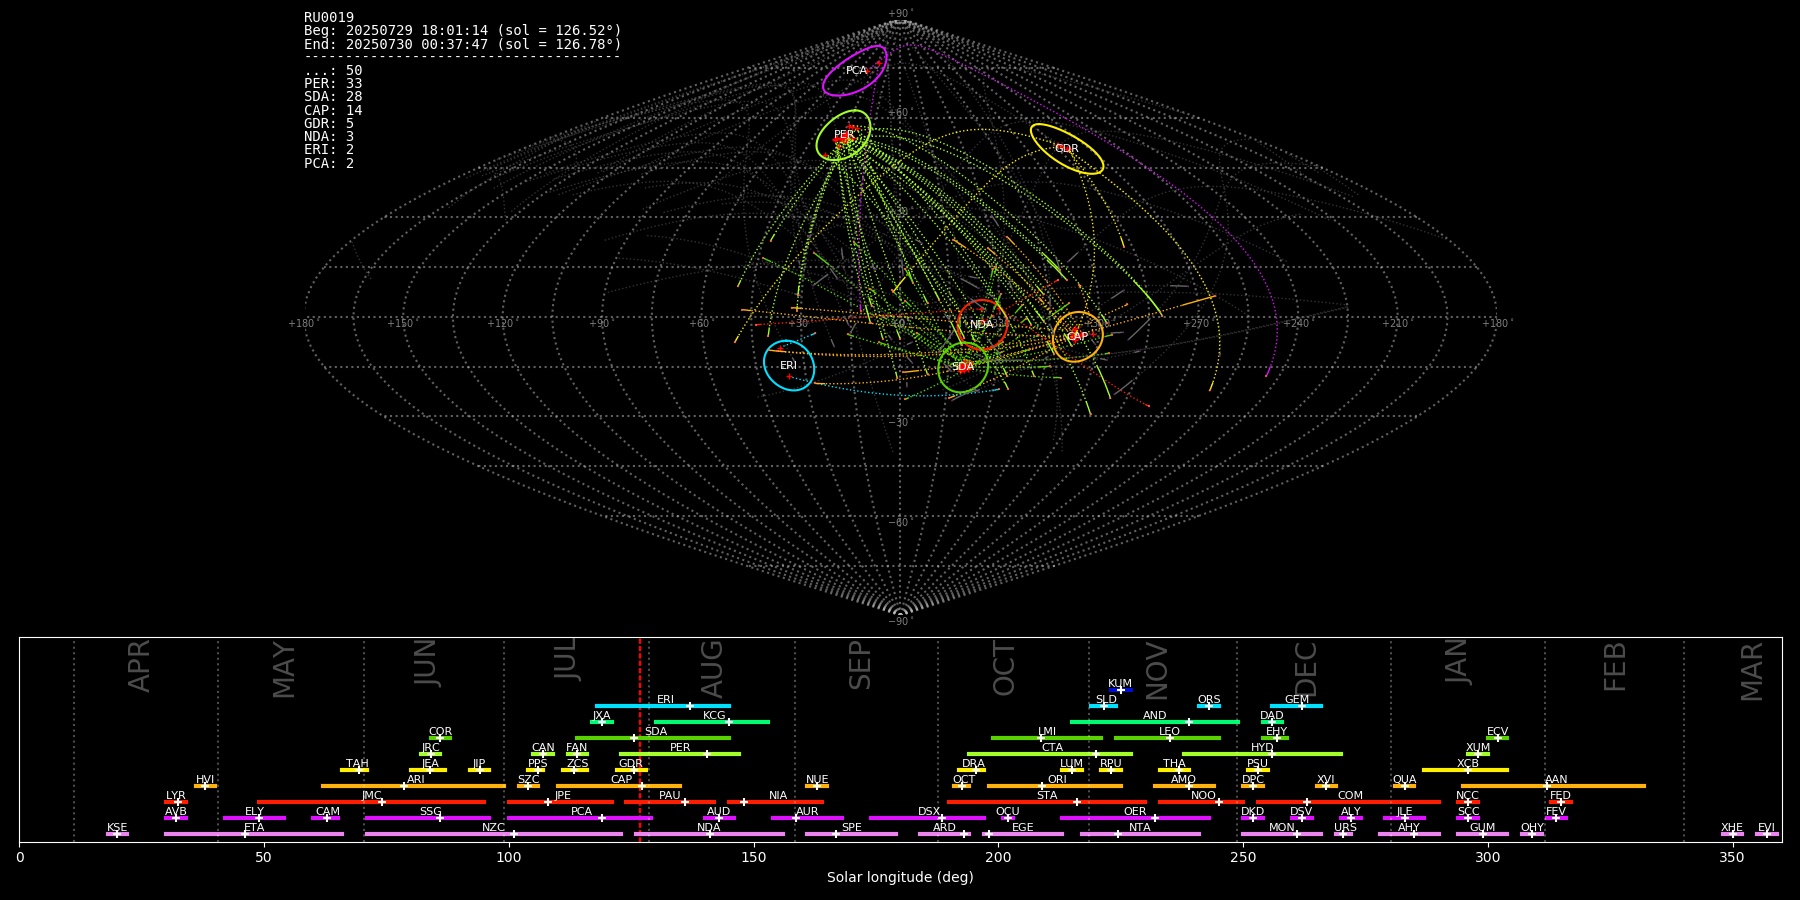Image resolution: width=1800 pixels, height=900 pixels.
Task: Click the −90° label at map bottom
Action: [900, 622]
